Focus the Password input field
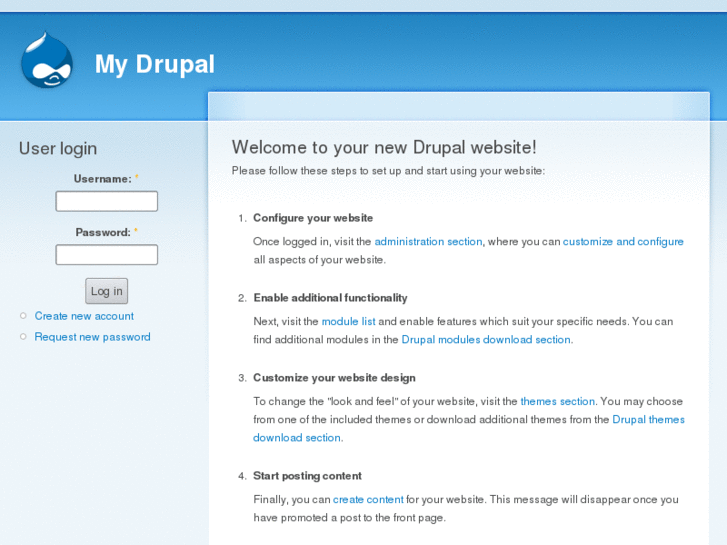The width and height of the screenshot is (727, 545). (x=107, y=255)
